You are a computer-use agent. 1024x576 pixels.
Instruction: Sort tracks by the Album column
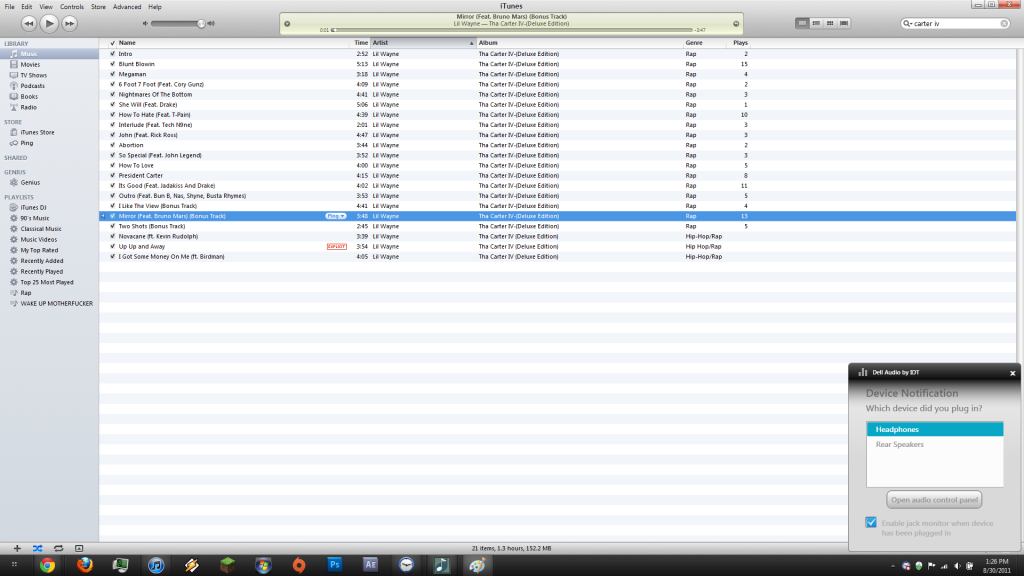(580, 43)
